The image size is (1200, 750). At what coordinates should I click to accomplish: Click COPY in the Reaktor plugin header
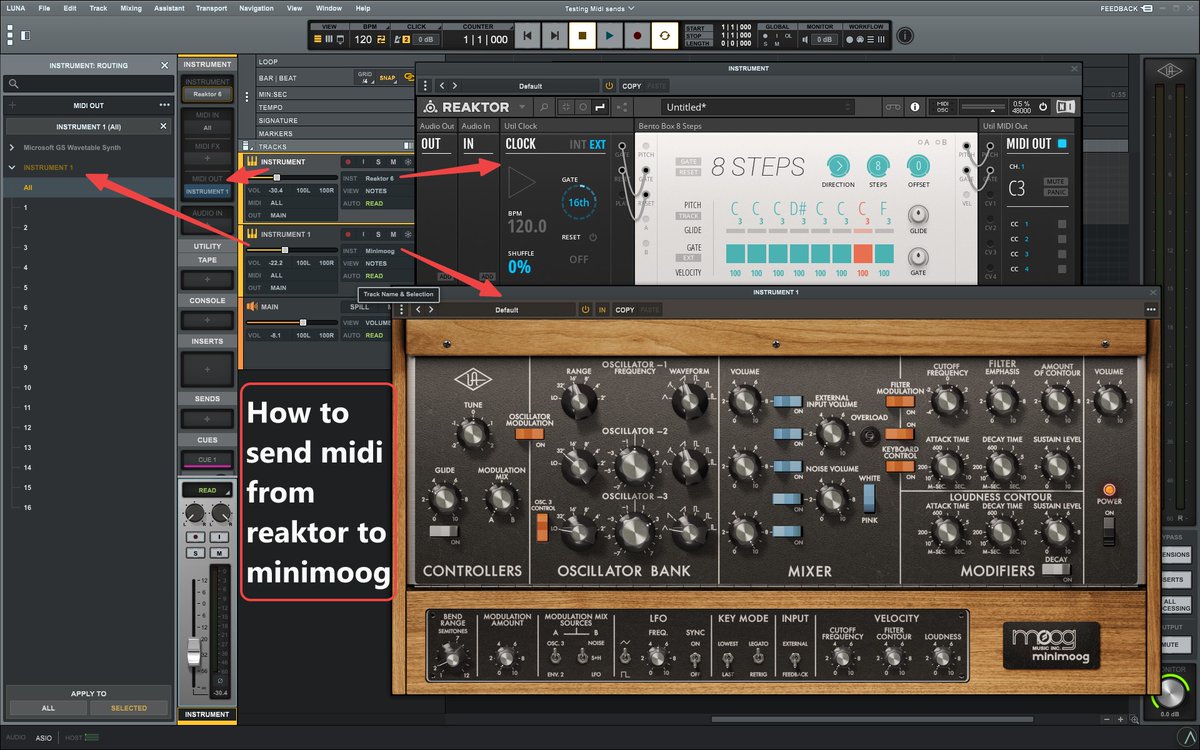(x=632, y=86)
